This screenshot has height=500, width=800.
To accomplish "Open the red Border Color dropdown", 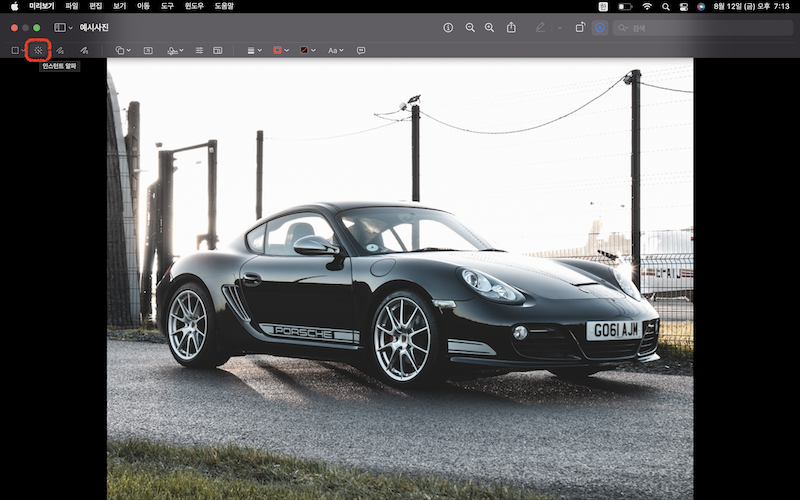I will [281, 51].
